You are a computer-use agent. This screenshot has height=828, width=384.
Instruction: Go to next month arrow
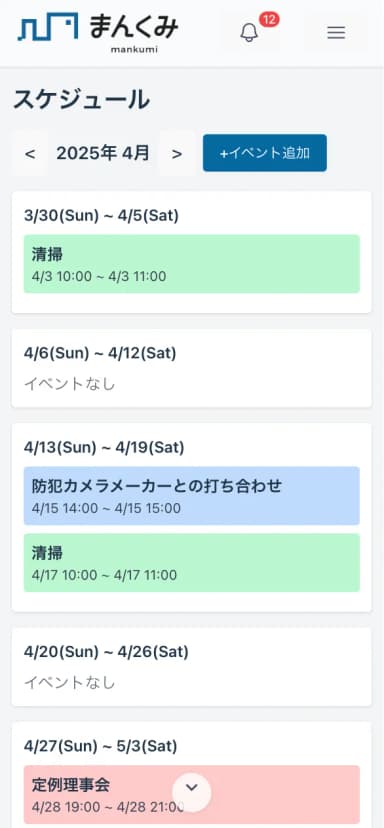[x=177, y=154]
